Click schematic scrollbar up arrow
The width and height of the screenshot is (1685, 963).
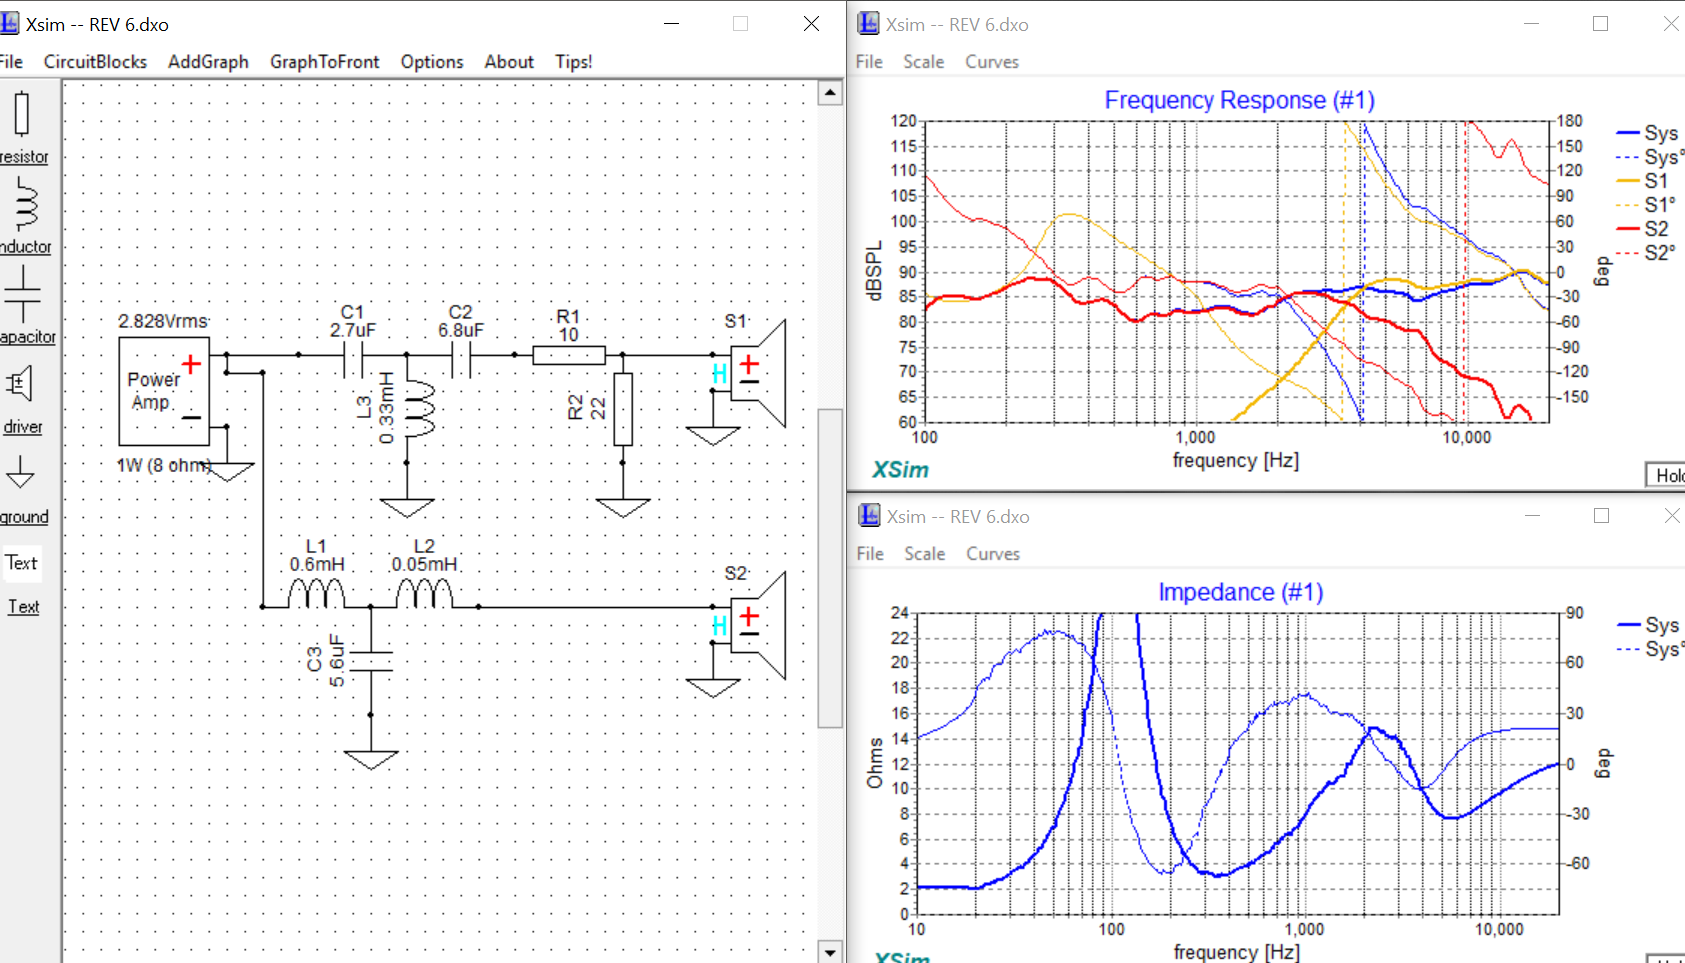tap(830, 93)
